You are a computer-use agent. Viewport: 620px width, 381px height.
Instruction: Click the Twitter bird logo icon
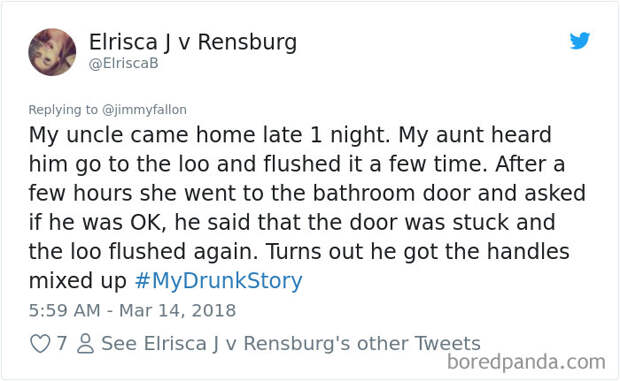[580, 41]
